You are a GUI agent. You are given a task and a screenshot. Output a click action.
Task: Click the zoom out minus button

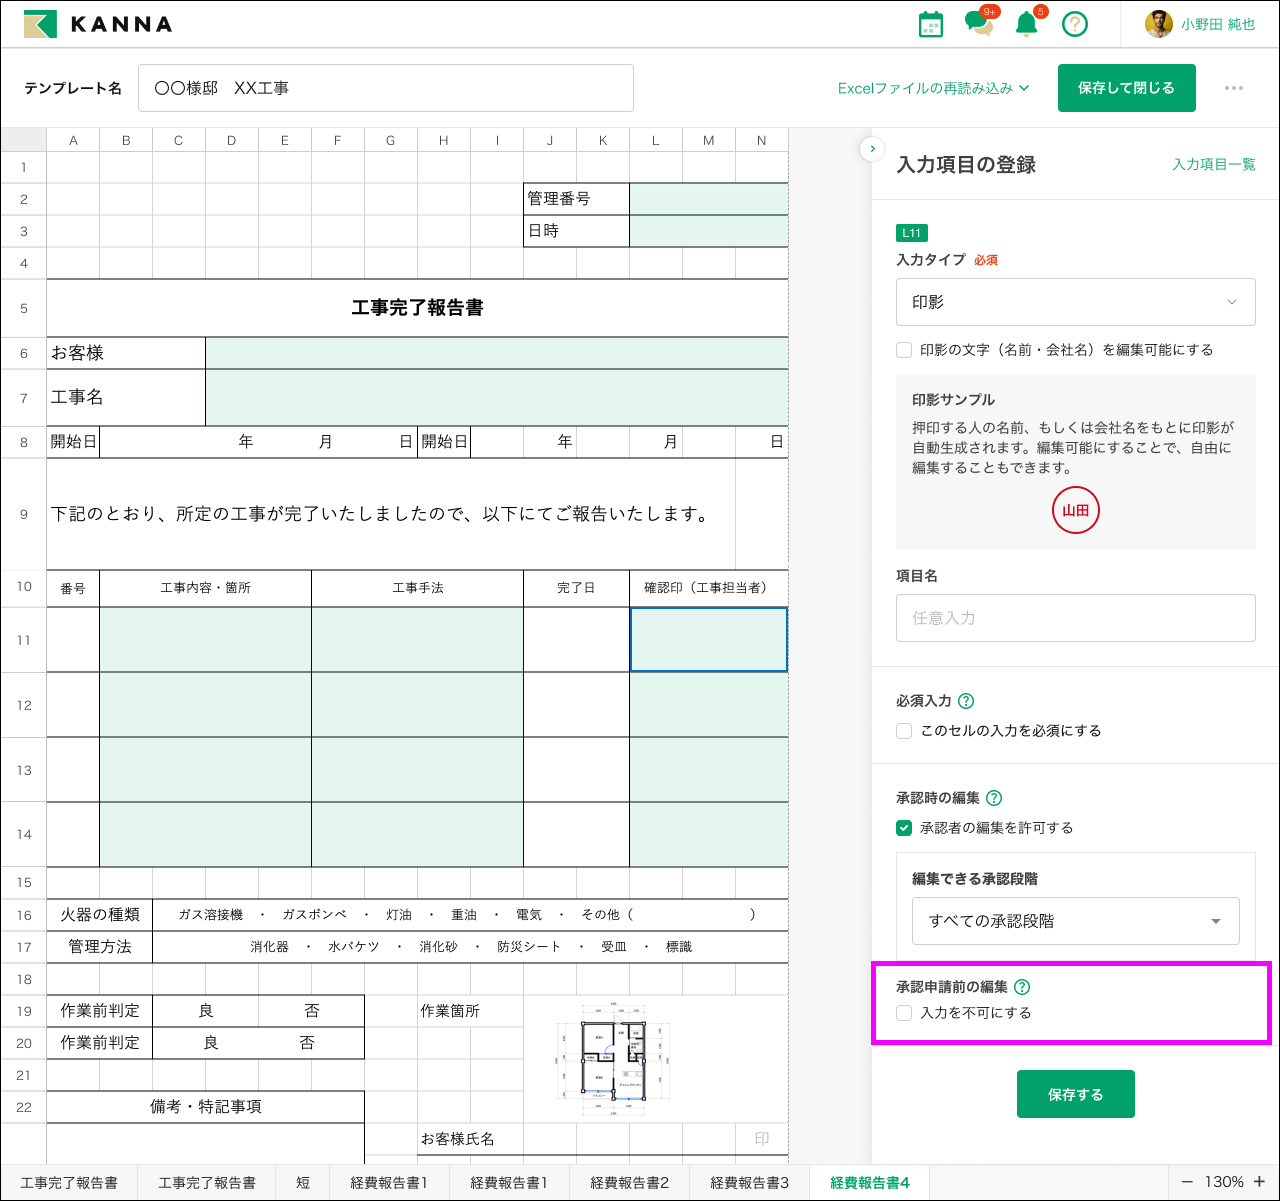point(1187,1182)
